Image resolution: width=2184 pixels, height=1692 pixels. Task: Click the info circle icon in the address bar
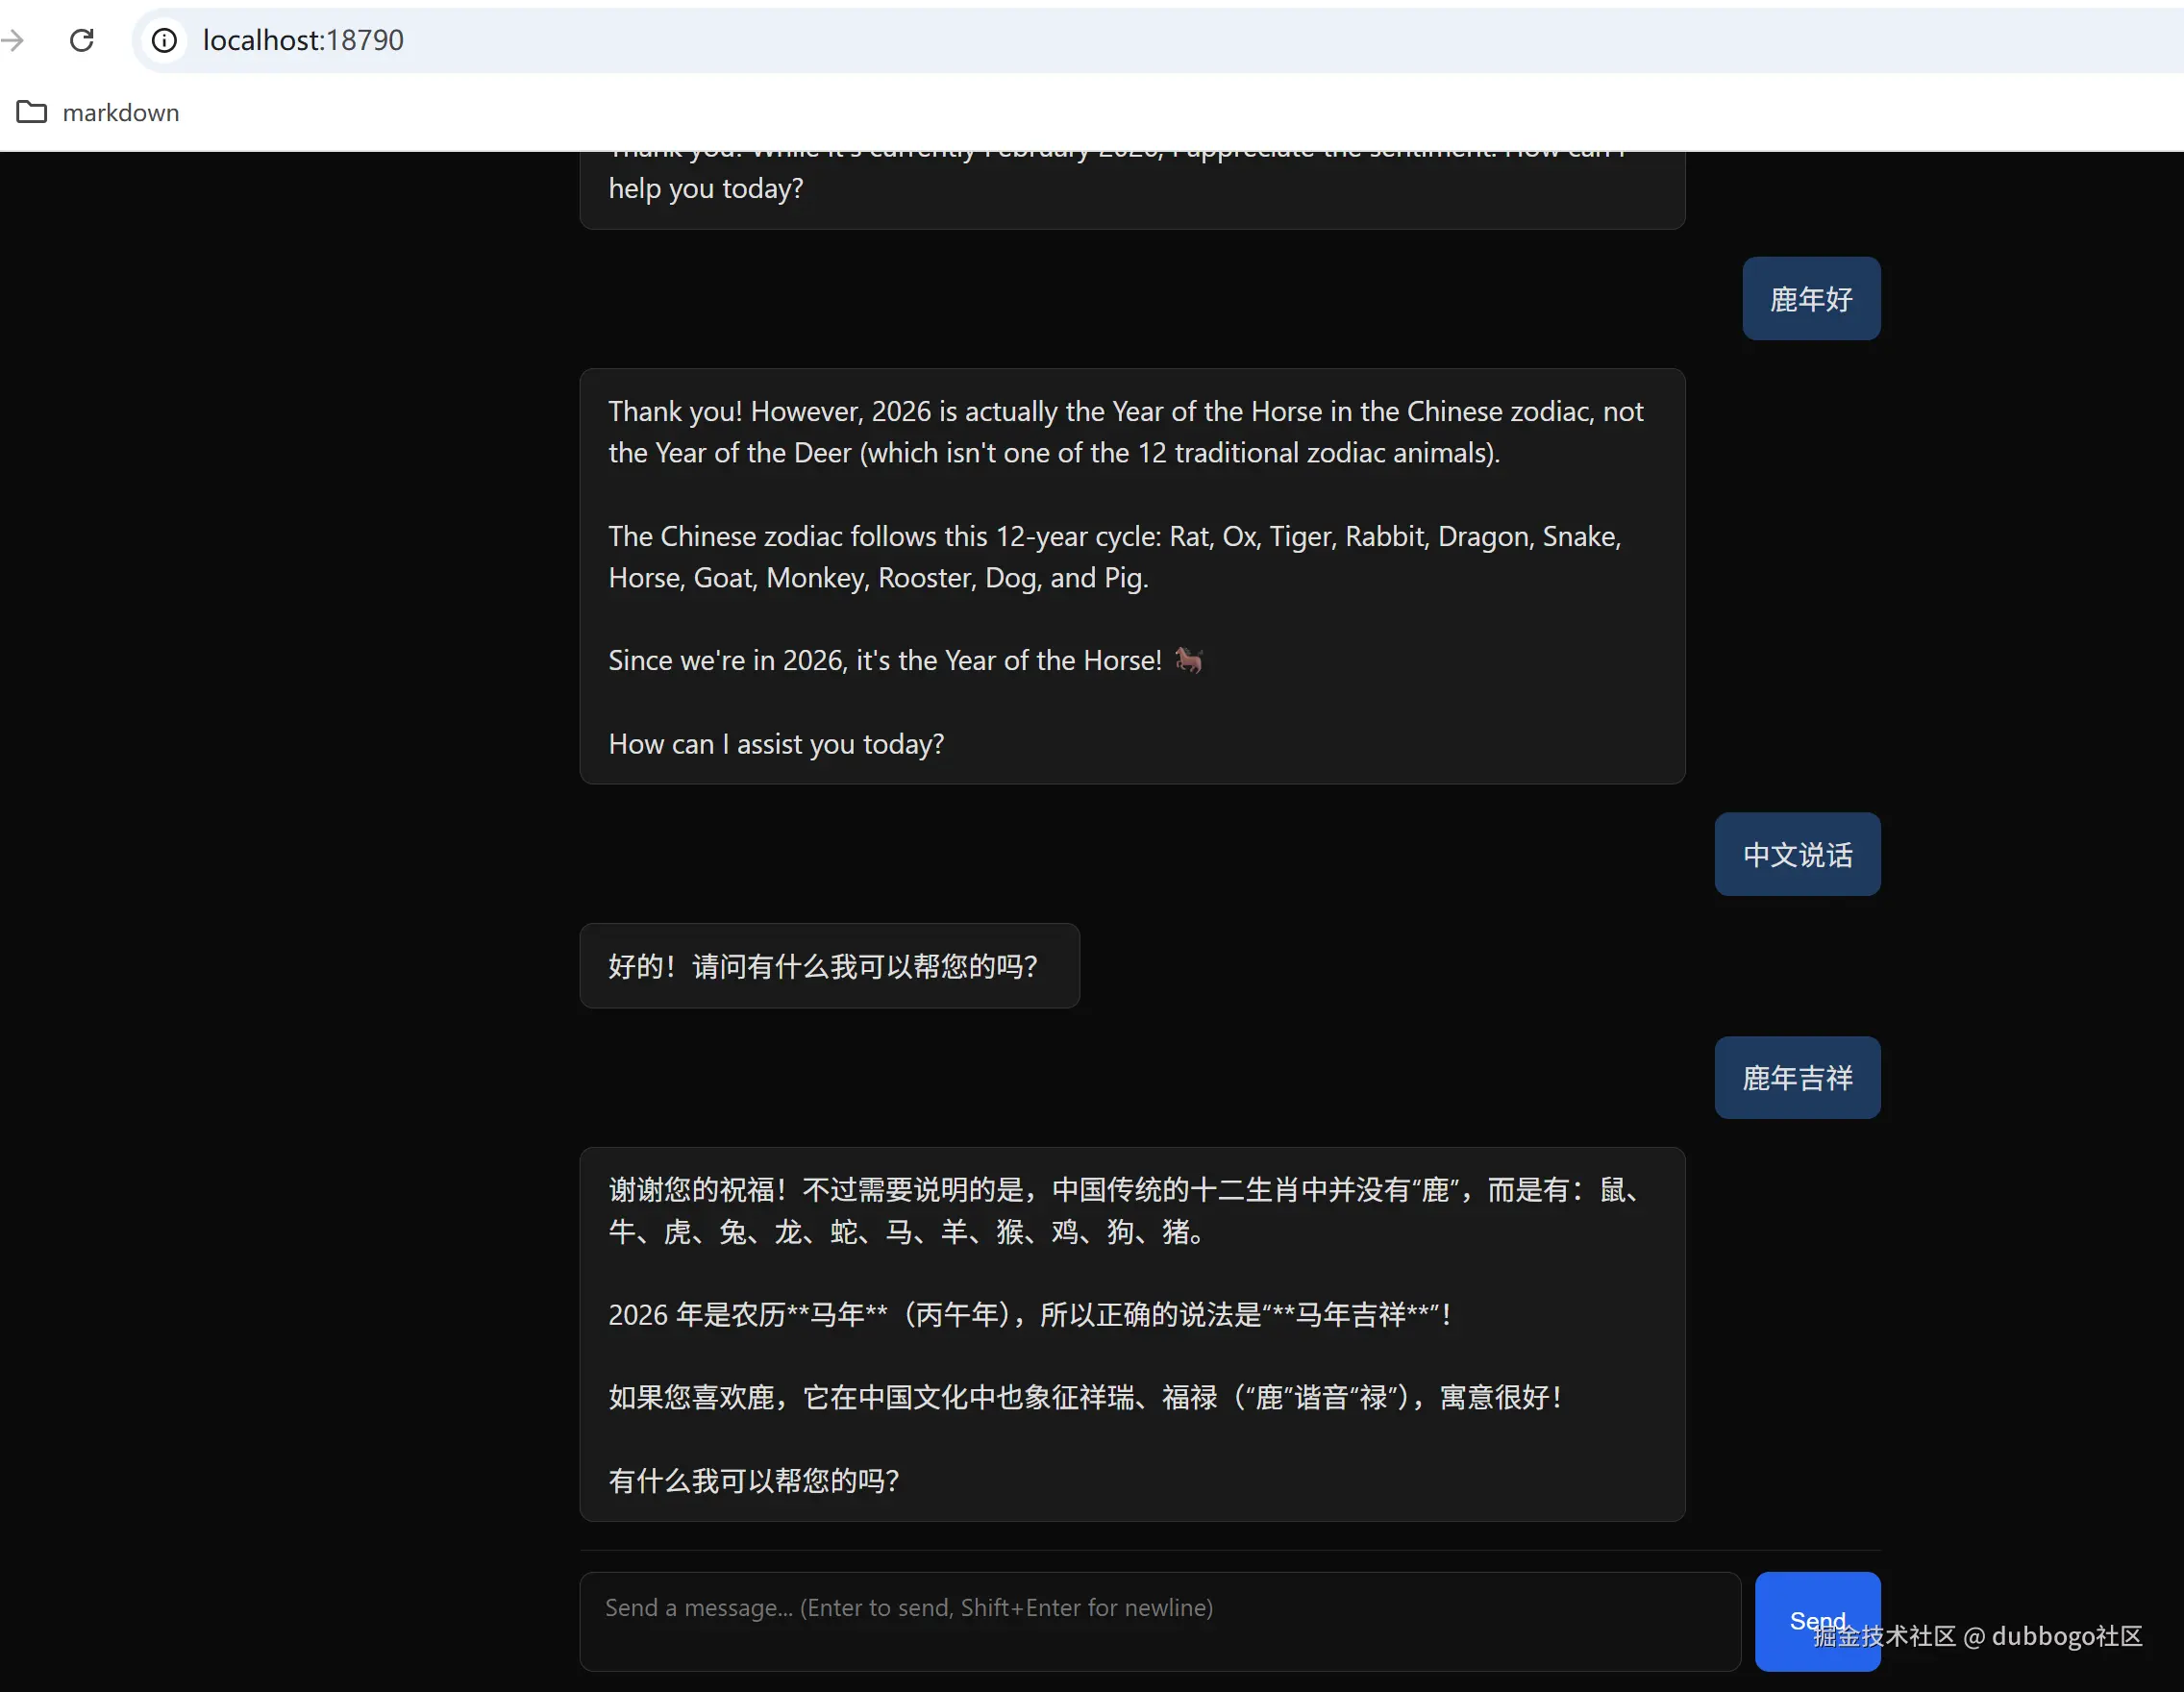point(163,40)
